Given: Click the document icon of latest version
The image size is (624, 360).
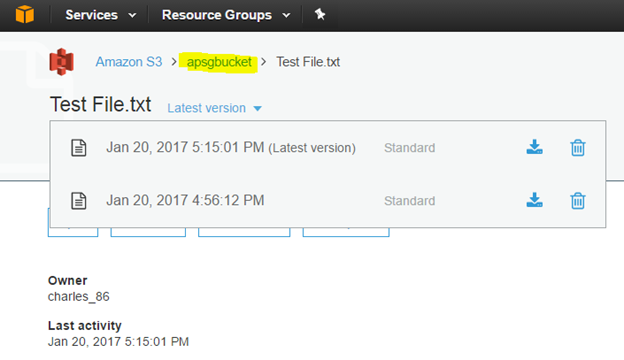Looking at the screenshot, I should 78,148.
